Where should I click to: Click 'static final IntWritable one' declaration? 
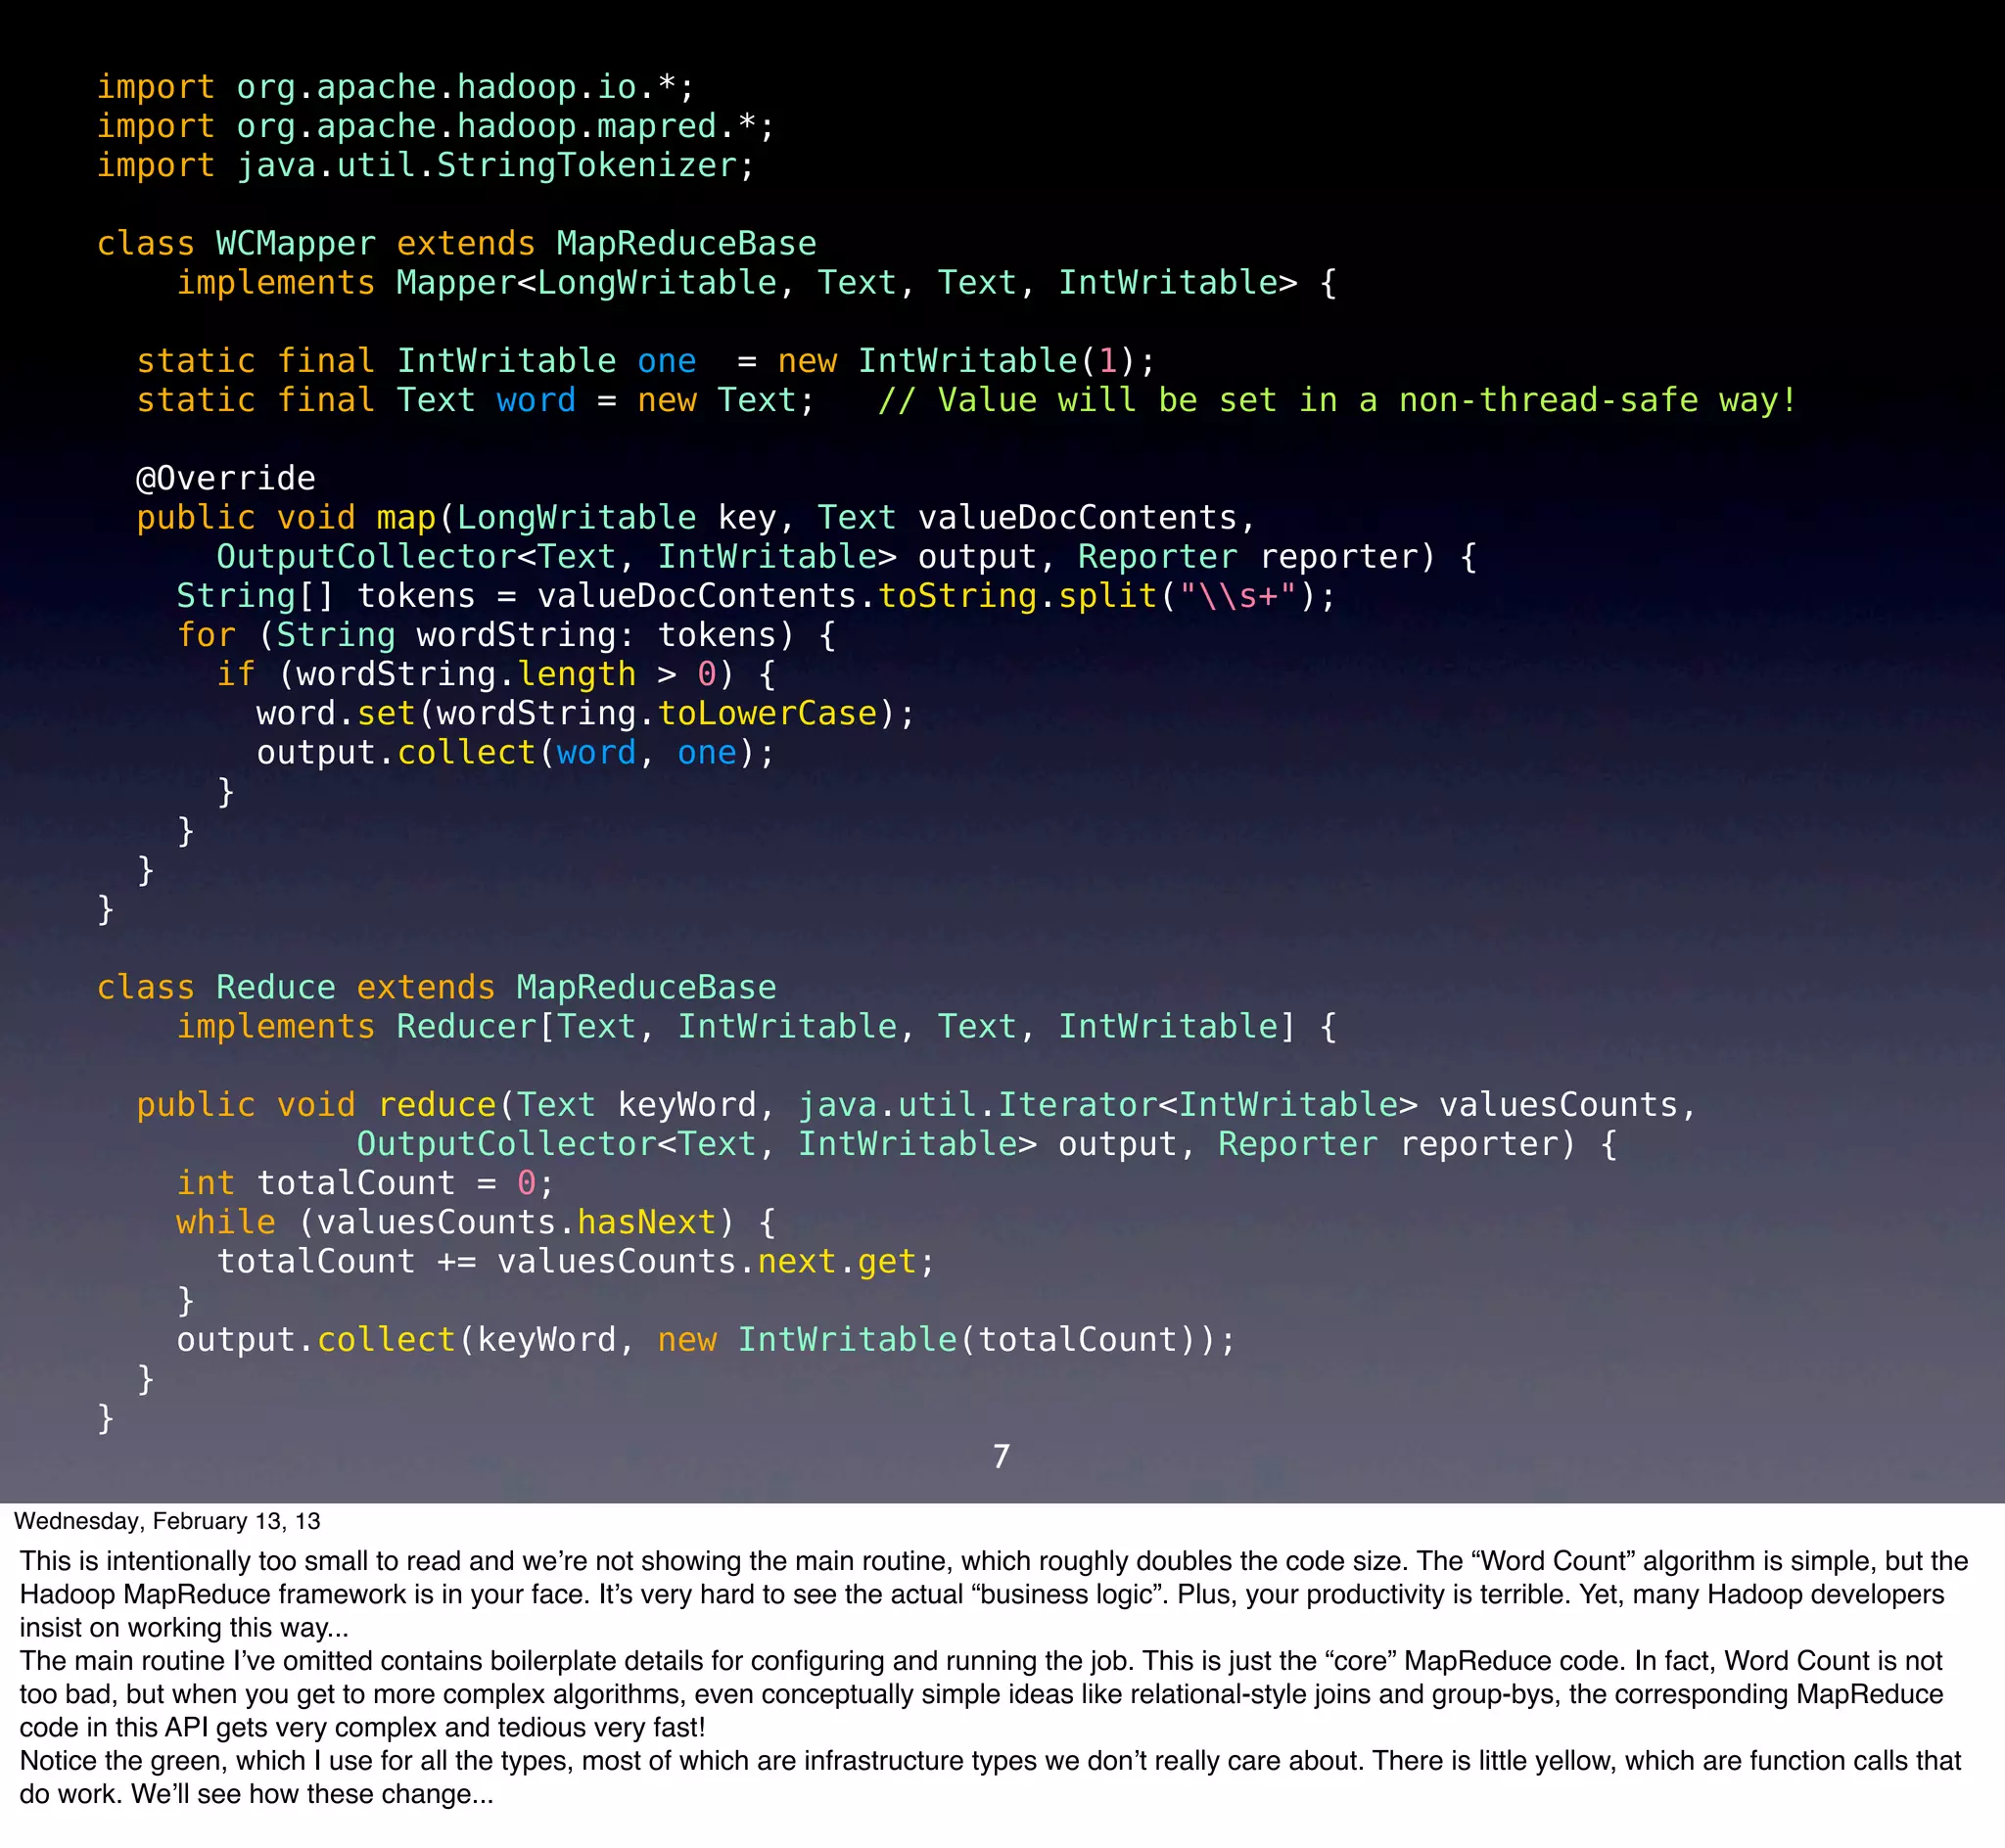[416, 361]
